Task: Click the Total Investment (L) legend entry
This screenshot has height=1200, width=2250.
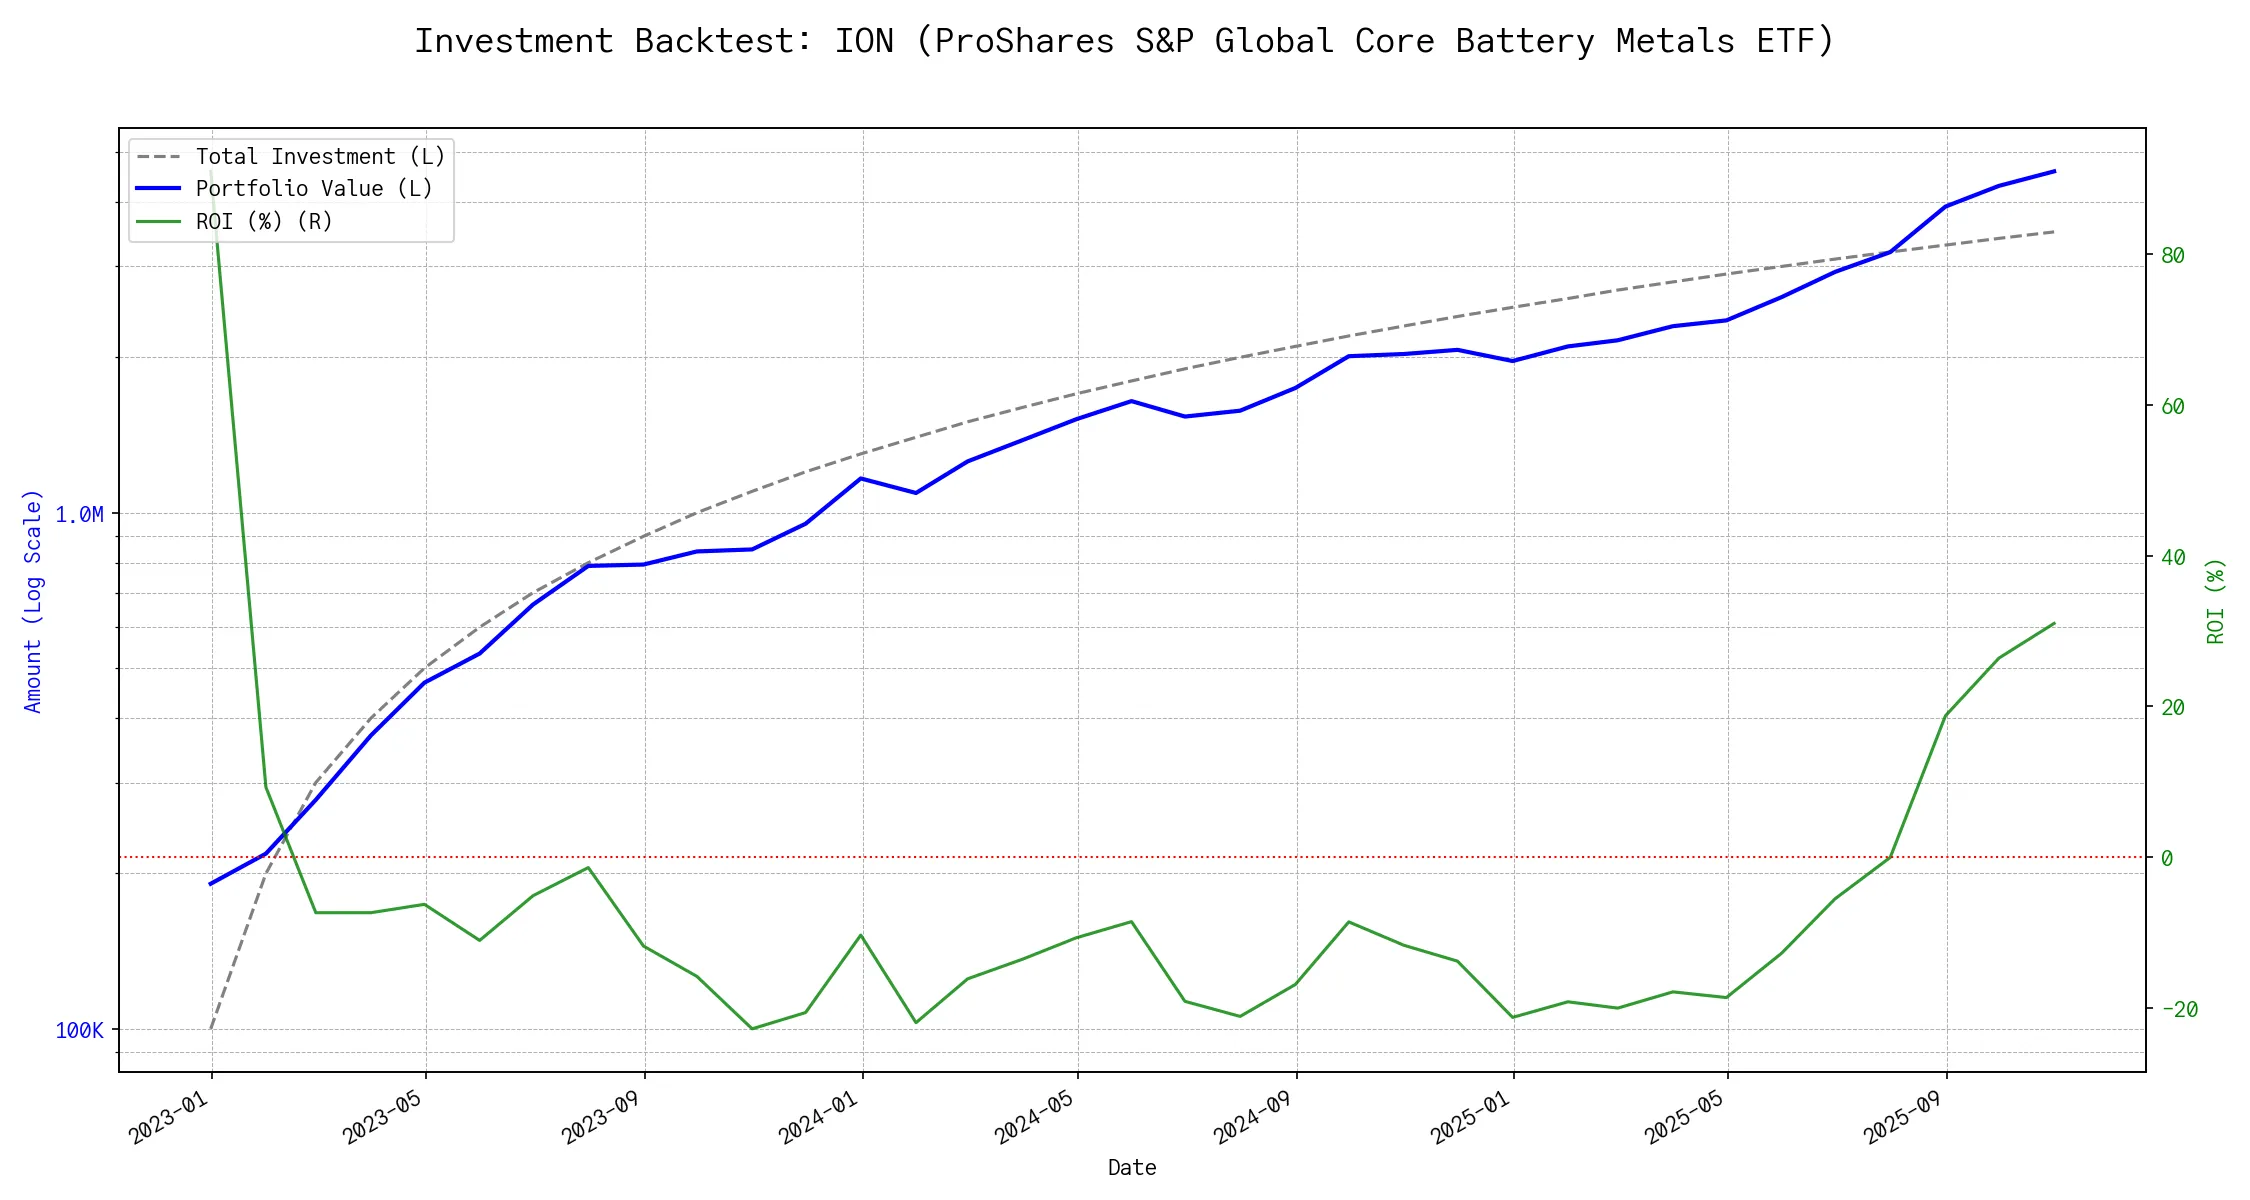Action: (319, 157)
